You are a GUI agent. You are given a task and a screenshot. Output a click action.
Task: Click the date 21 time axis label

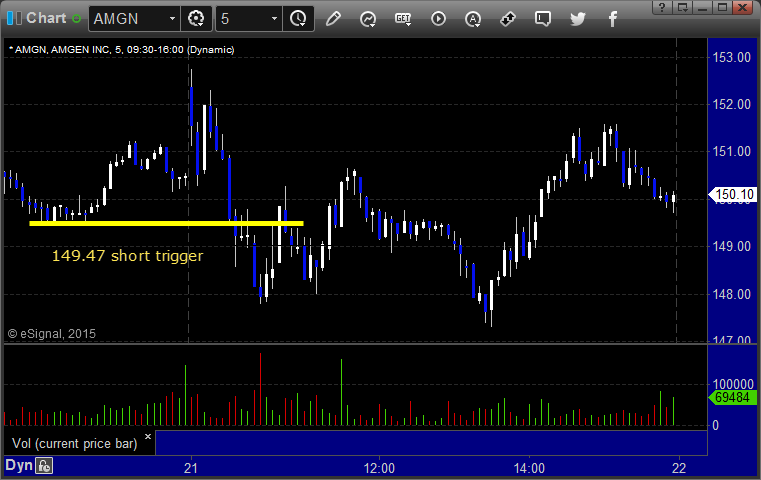[191, 468]
